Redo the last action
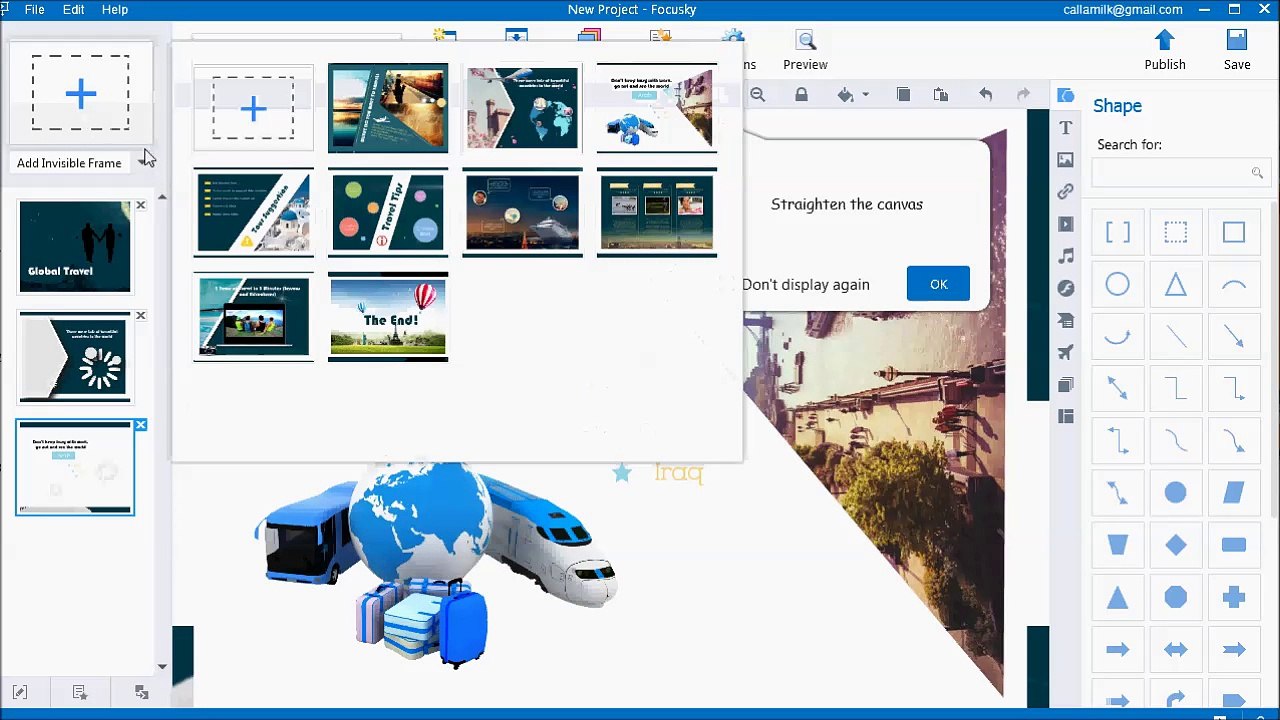Image resolution: width=1280 pixels, height=720 pixels. [1023, 94]
